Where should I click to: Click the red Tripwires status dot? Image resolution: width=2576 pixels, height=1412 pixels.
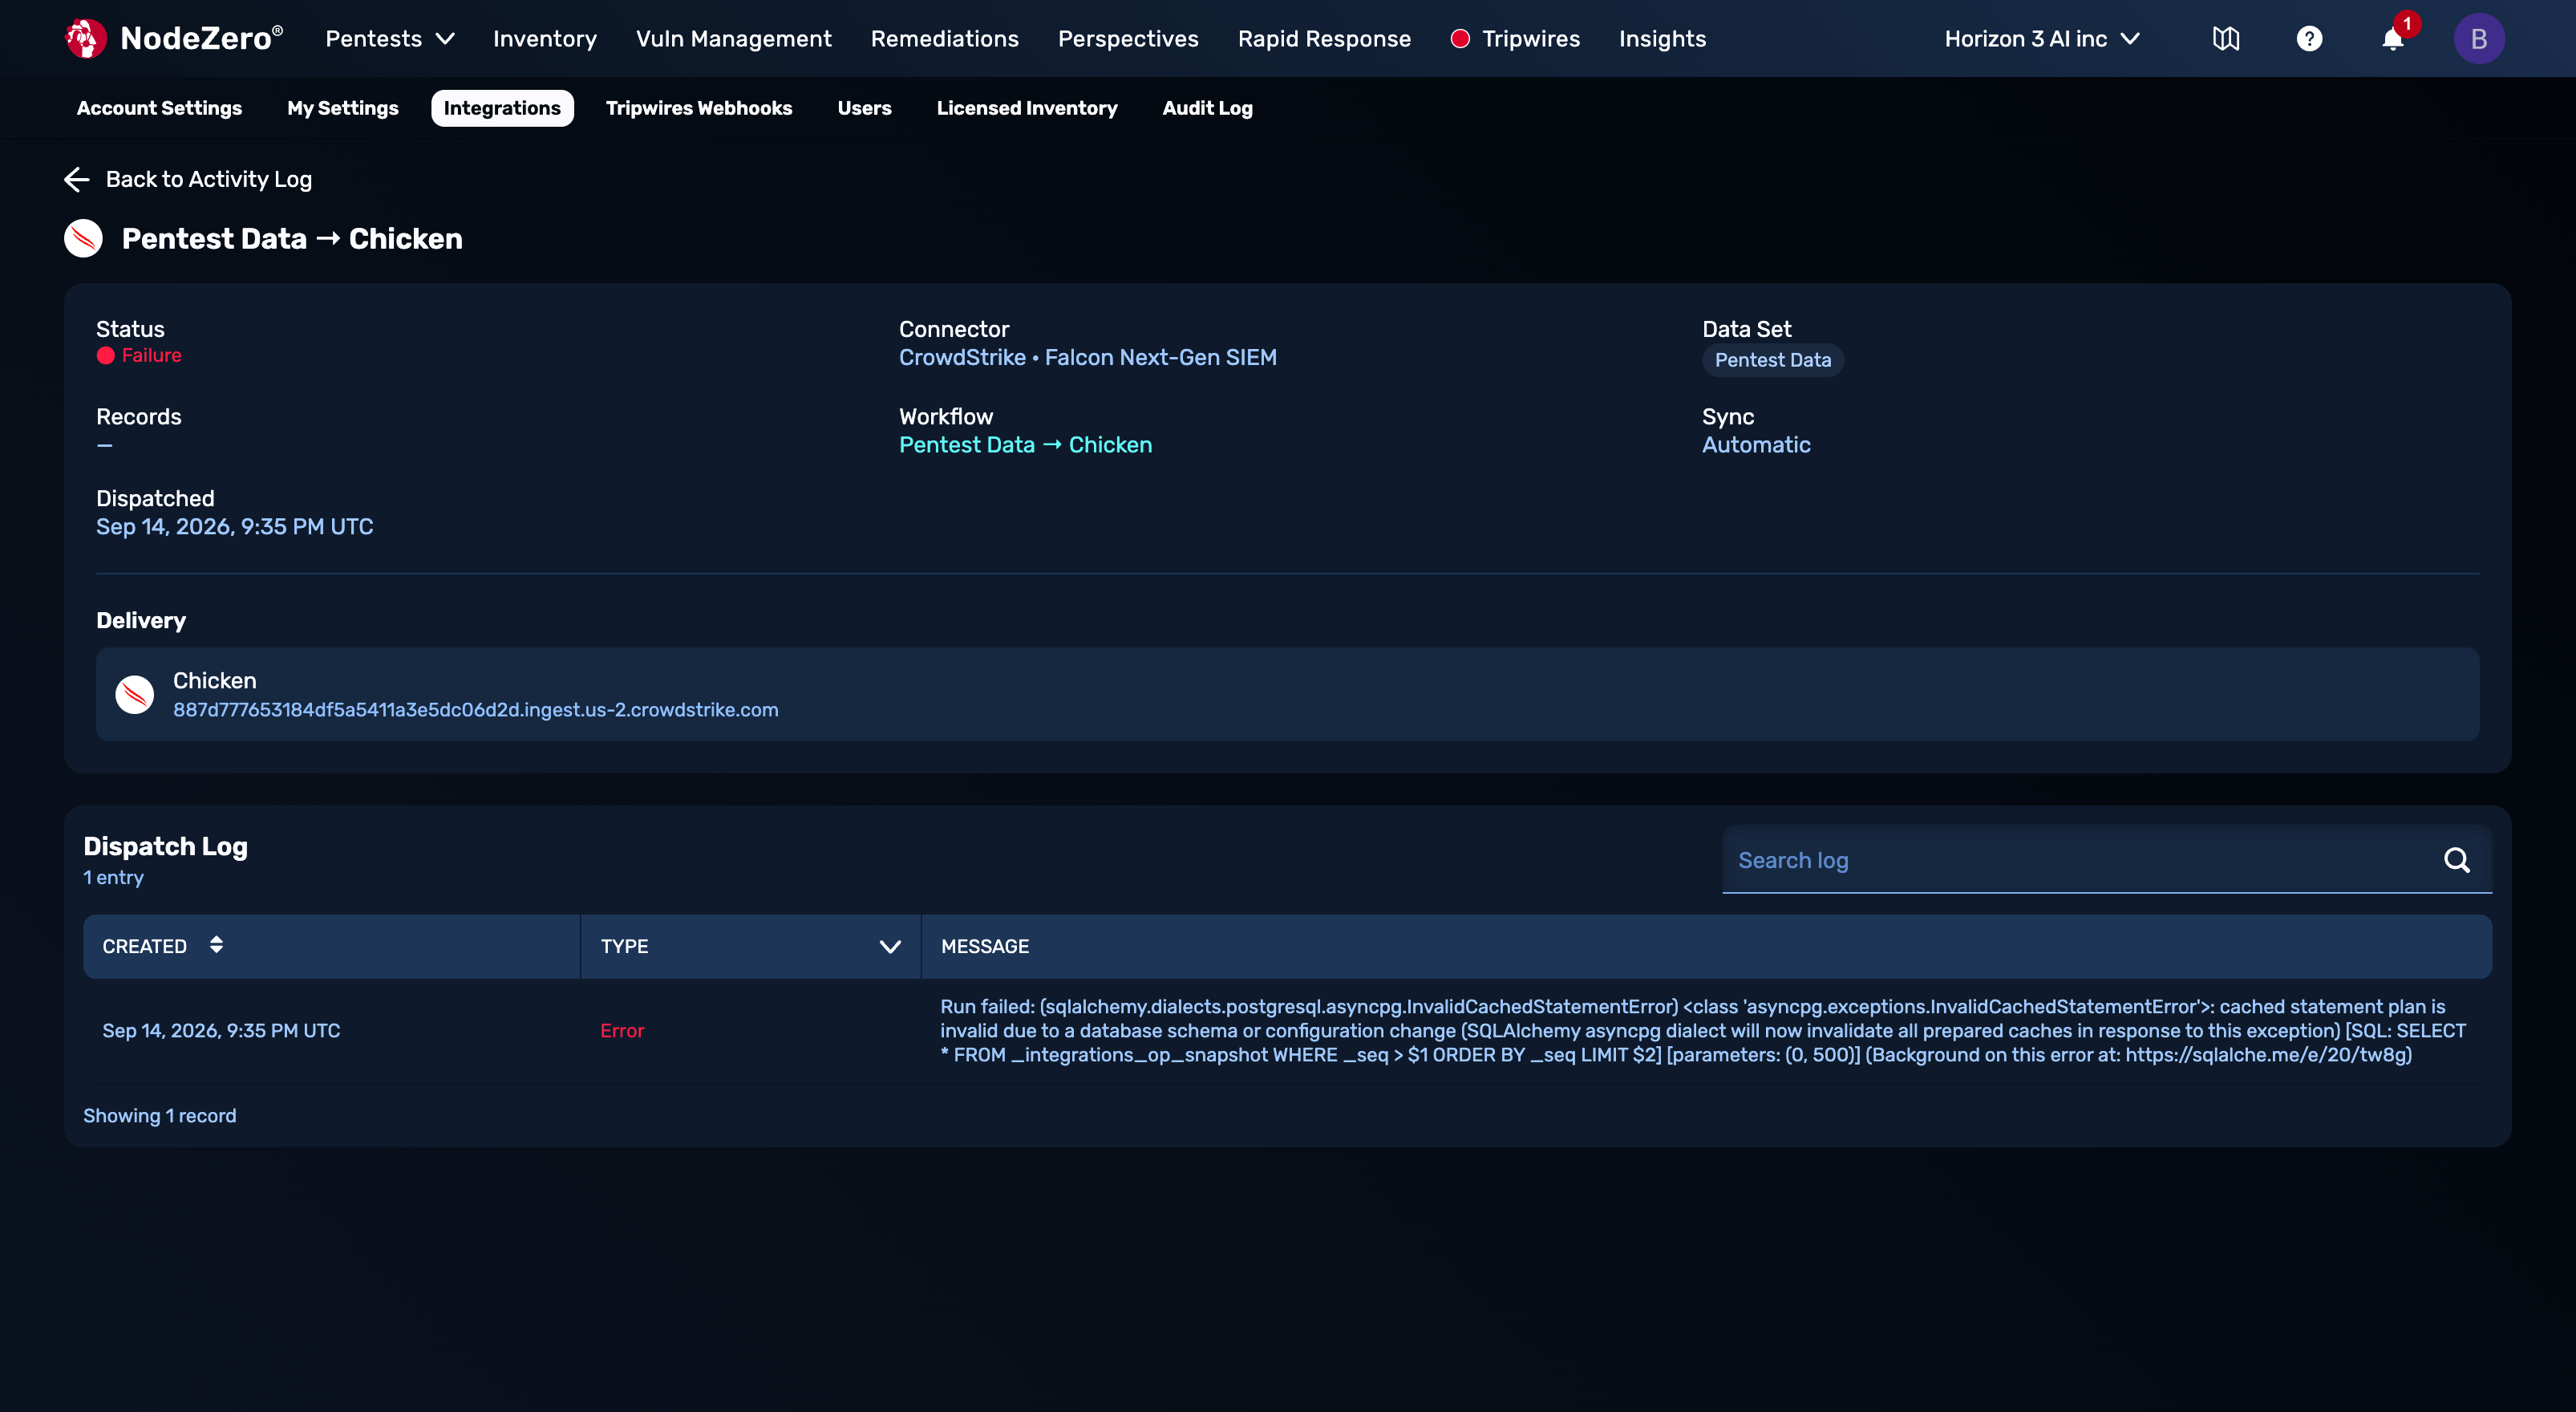pyautogui.click(x=1460, y=39)
